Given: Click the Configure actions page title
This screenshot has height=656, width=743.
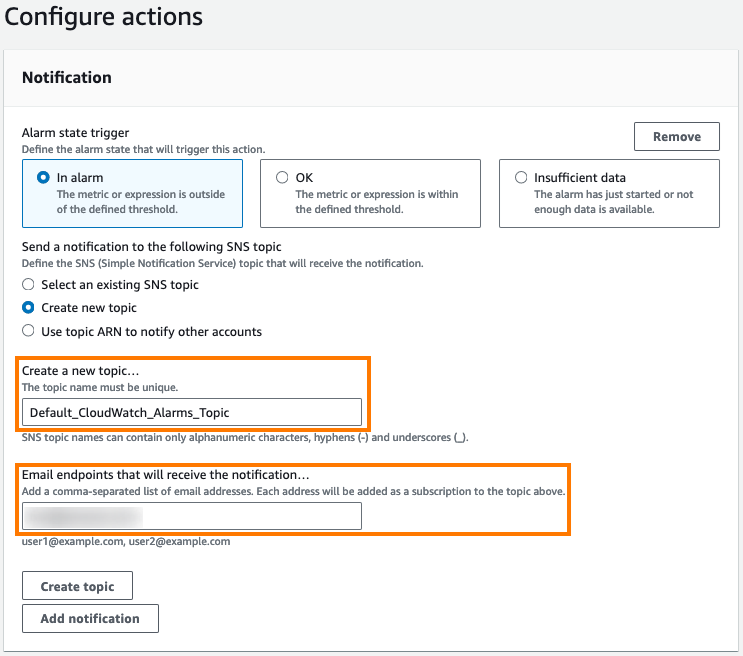Looking at the screenshot, I should 103,17.
